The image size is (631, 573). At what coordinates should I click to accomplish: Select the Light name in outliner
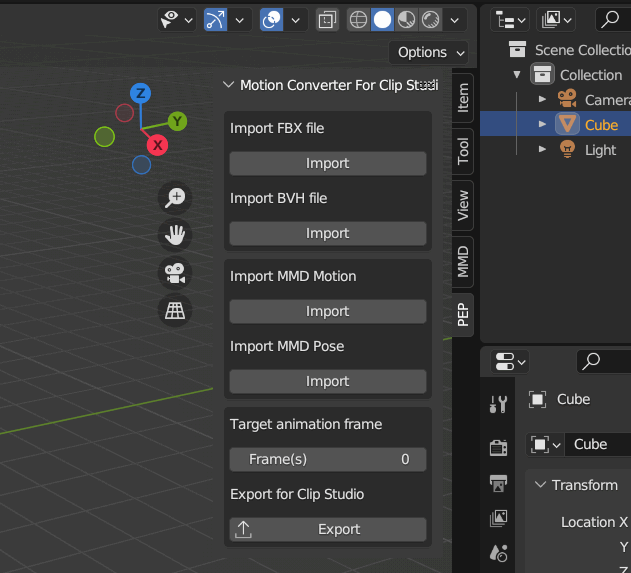pyautogui.click(x=600, y=150)
